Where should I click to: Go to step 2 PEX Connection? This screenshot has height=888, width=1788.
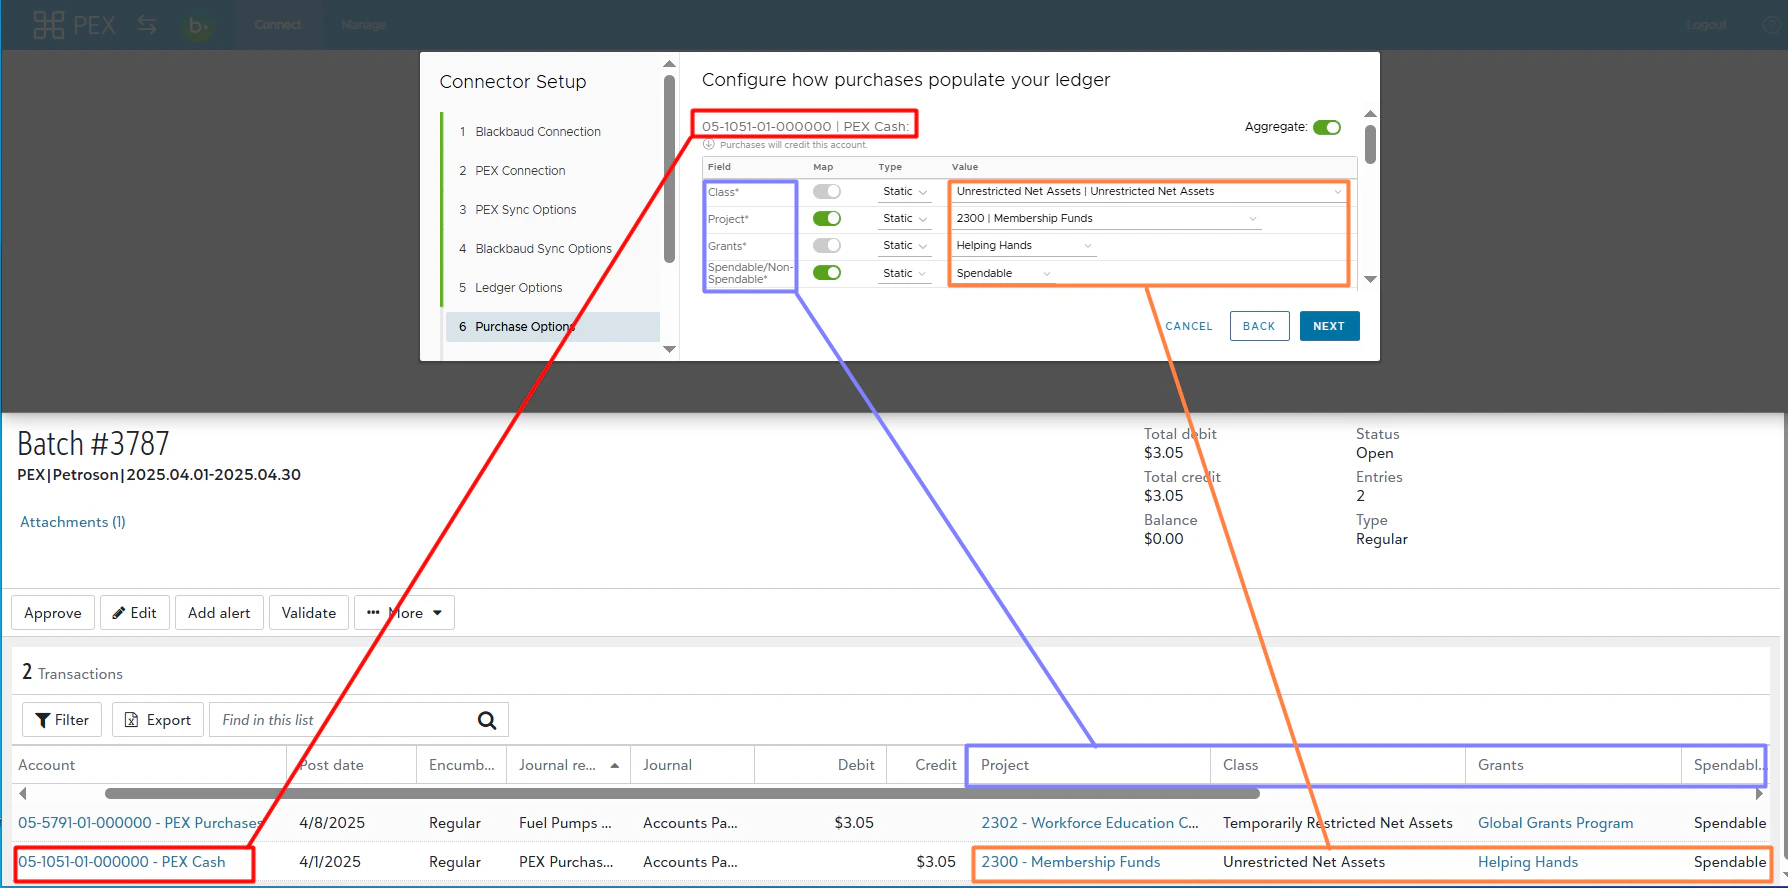(512, 171)
